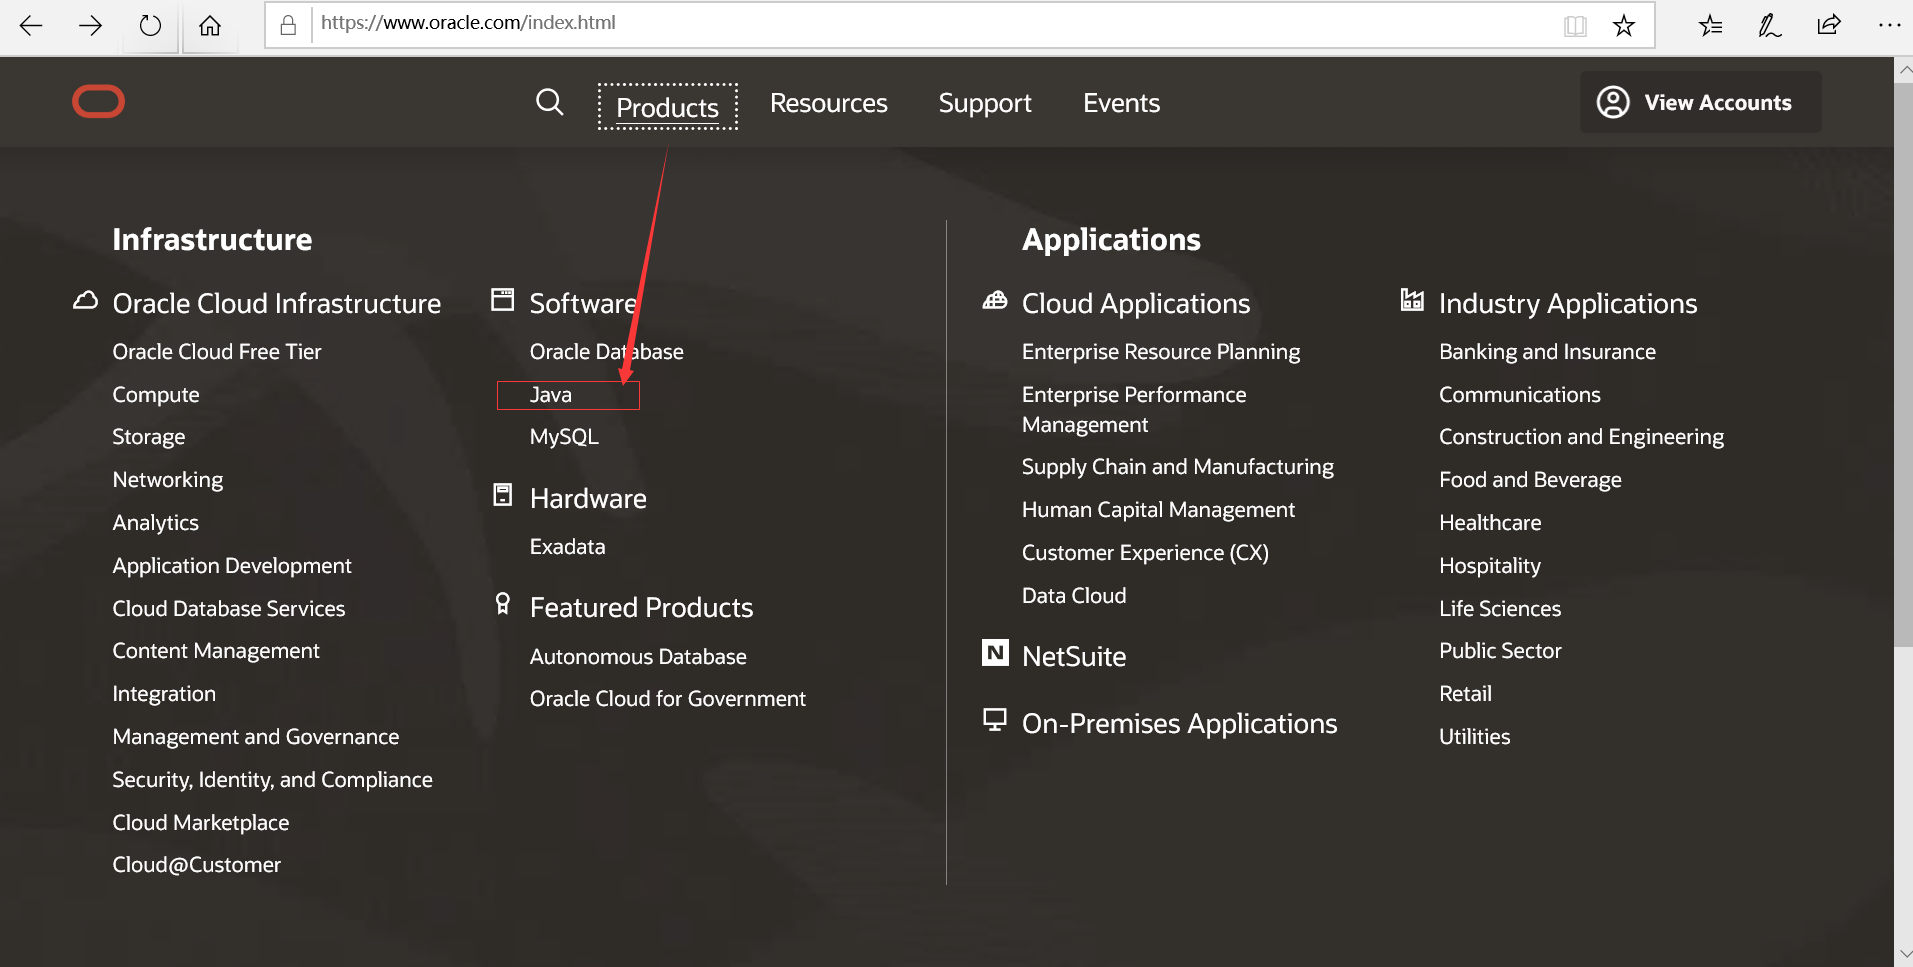
Task: Open reading view book icon
Action: (x=1575, y=26)
